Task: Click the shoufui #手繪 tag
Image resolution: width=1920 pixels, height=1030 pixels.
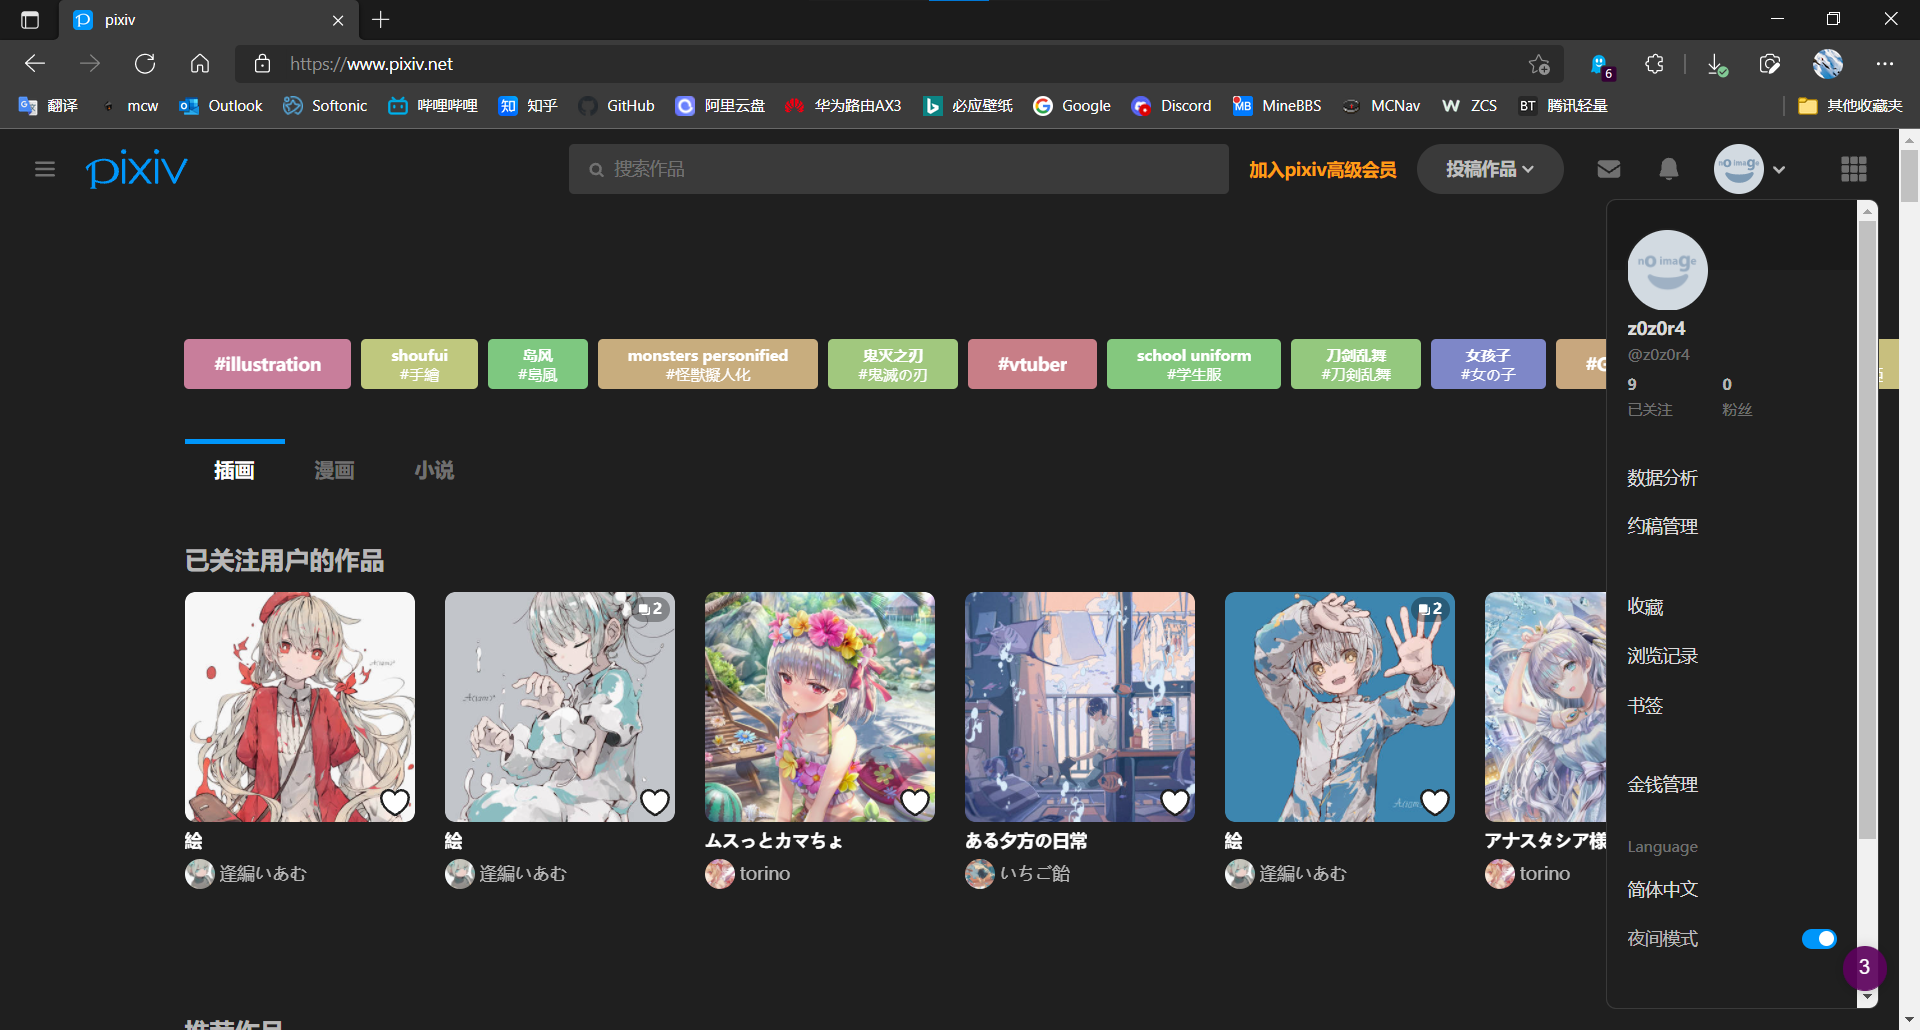Action: [419, 364]
